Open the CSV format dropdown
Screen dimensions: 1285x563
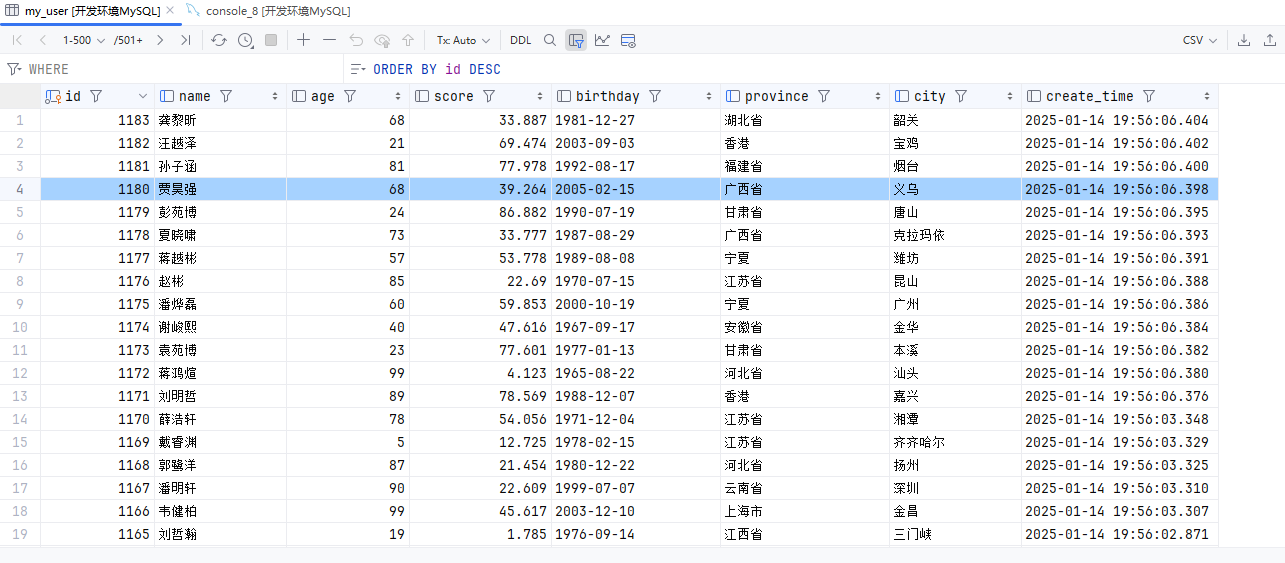click(x=1199, y=40)
